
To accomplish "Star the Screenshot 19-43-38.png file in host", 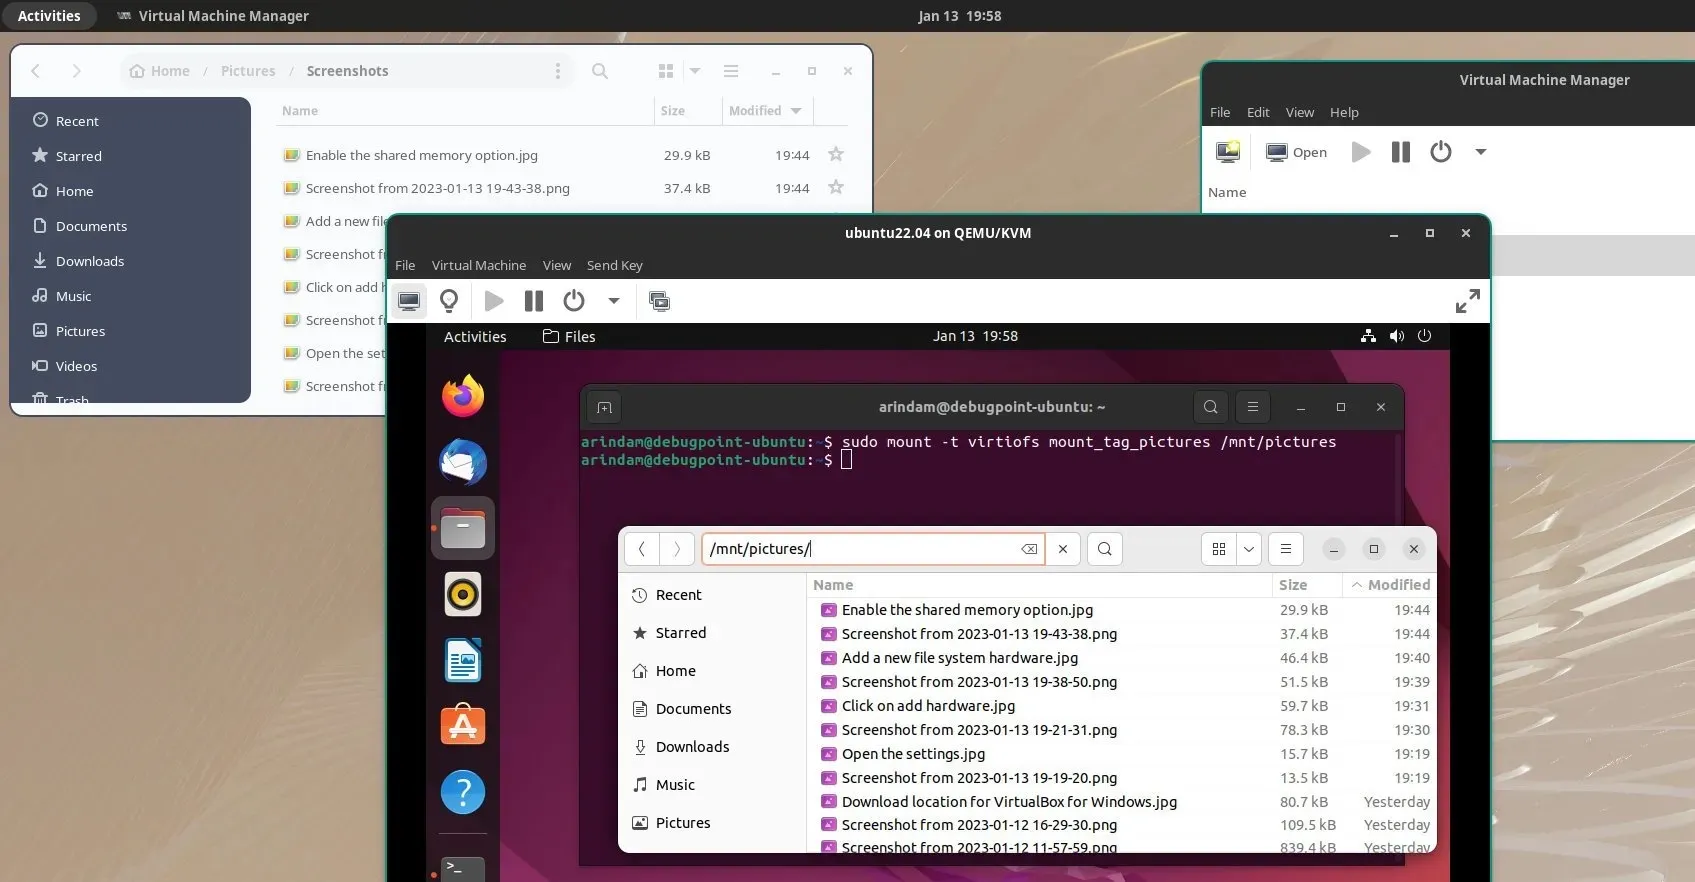I will click(836, 188).
